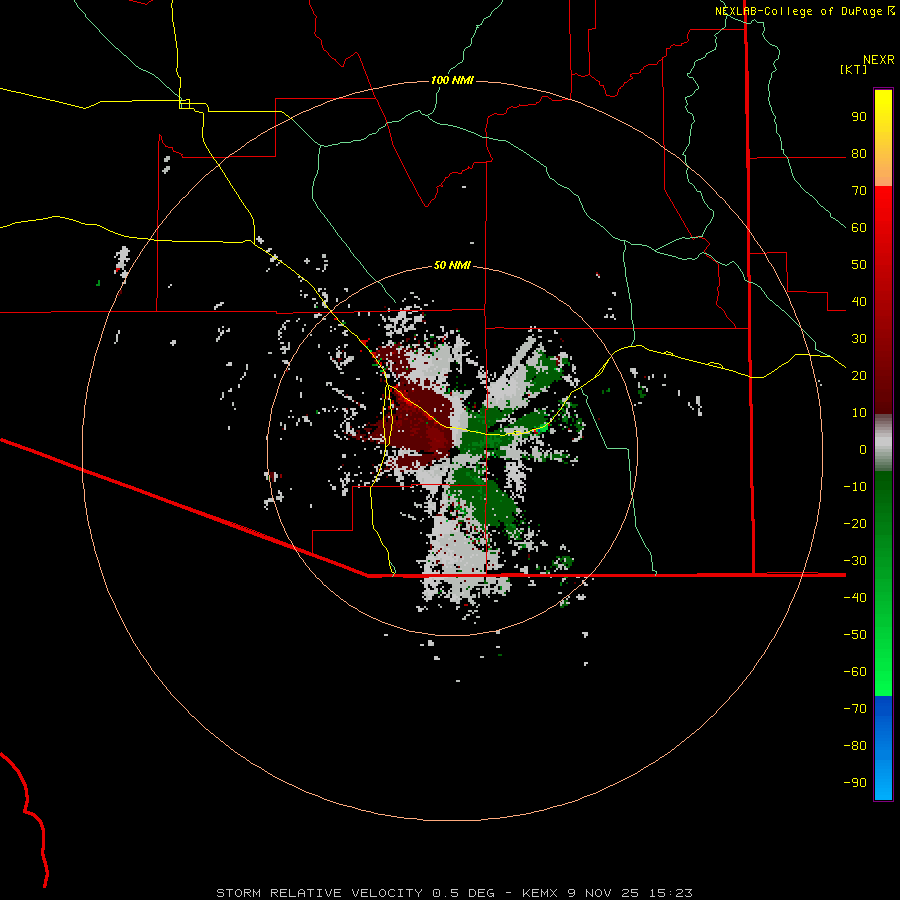Click the 9 NOV 25 date text
The width and height of the screenshot is (900, 900).
click(604, 893)
